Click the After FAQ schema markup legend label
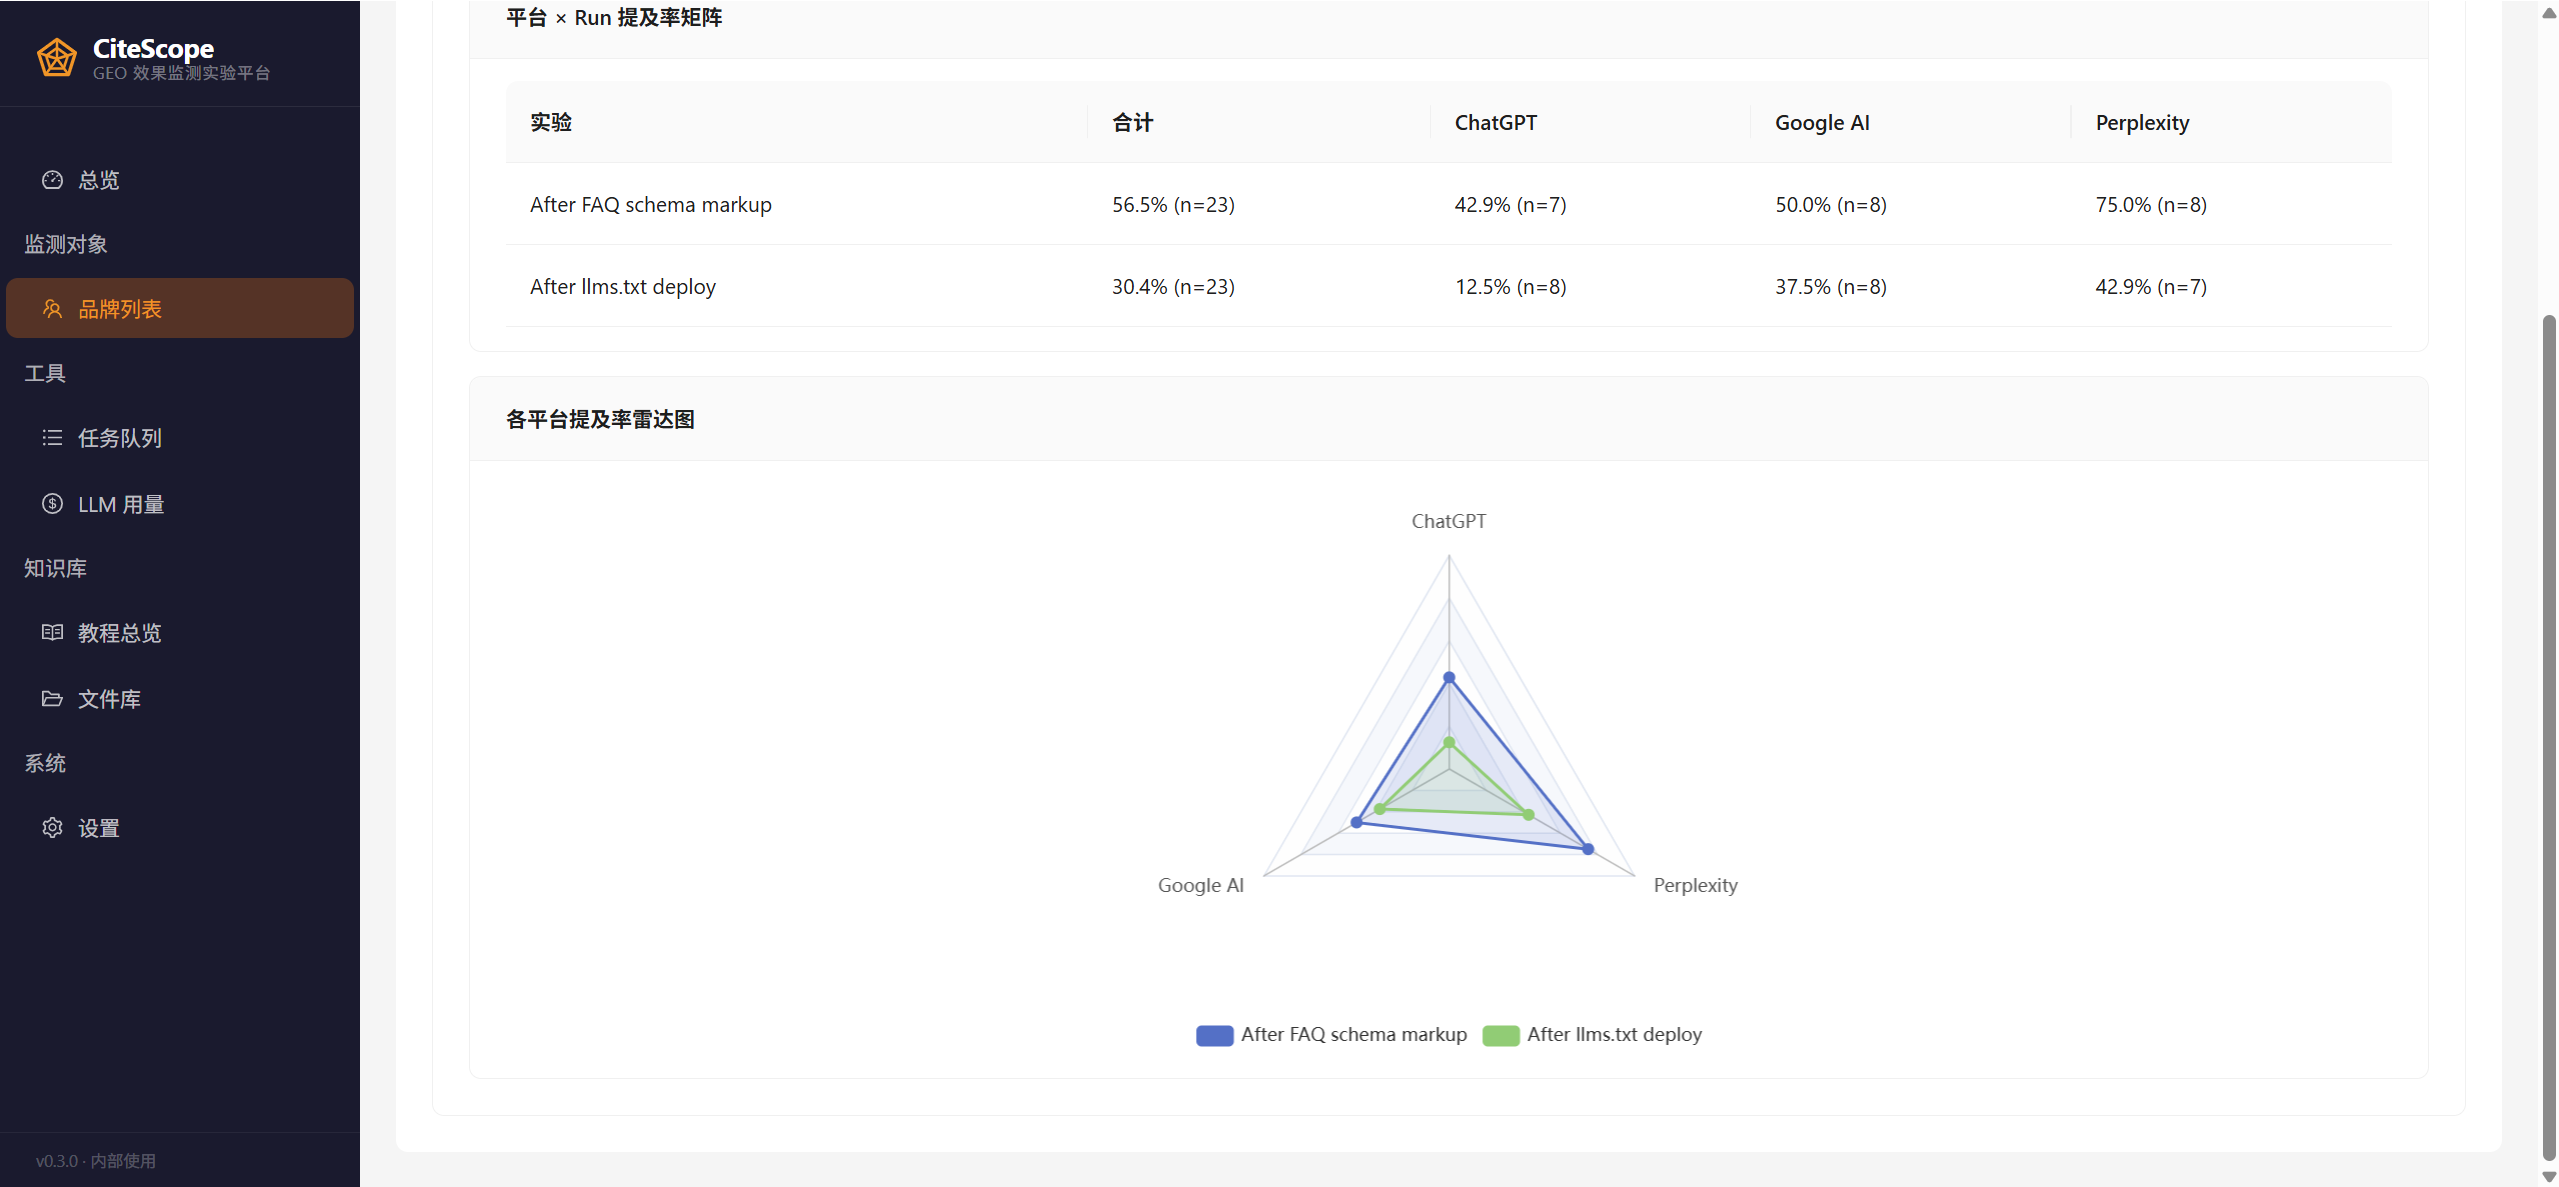Screen dimensions: 2559x1187 [1354, 1035]
